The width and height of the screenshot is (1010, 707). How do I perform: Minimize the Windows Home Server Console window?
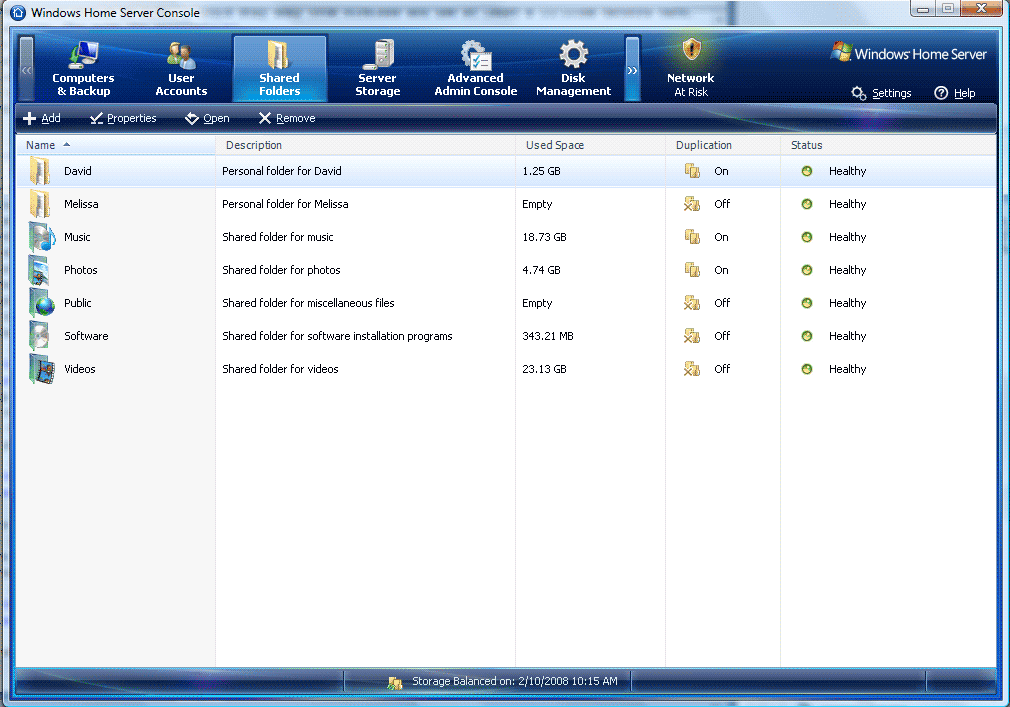coord(923,8)
